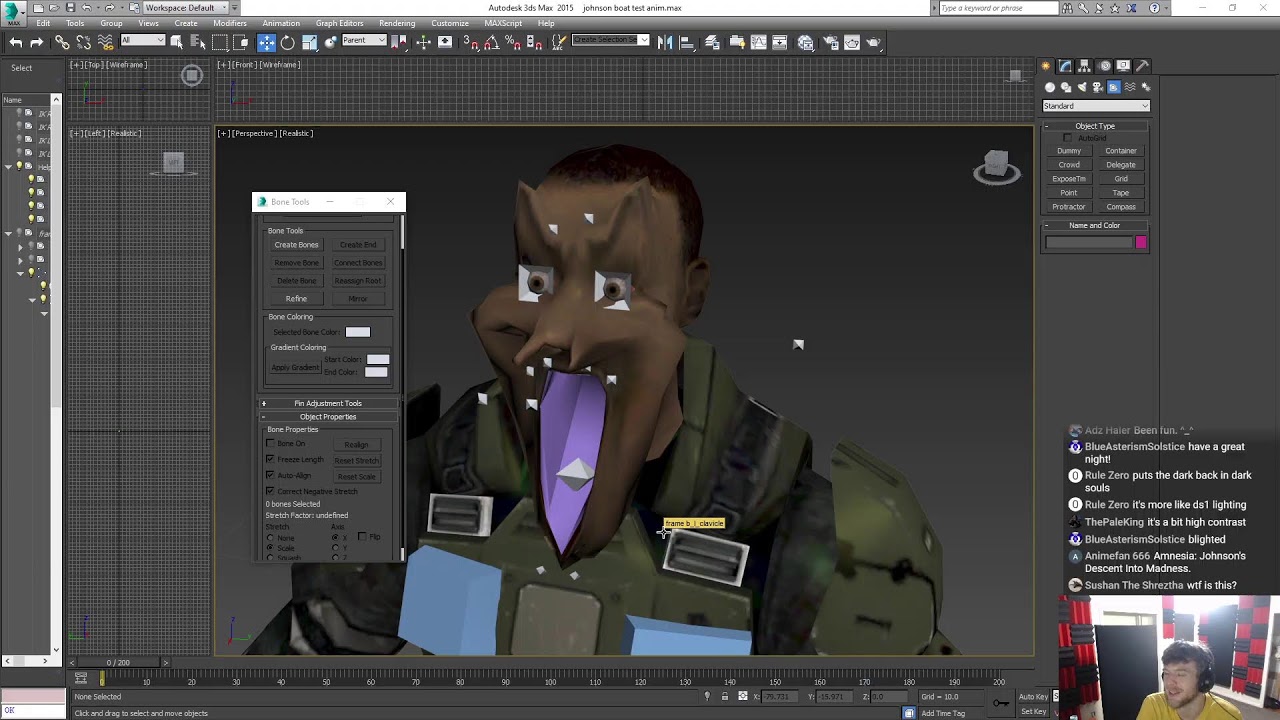This screenshot has height=720, width=1280.
Task: Activate the Select Object tool
Action: click(x=177, y=42)
